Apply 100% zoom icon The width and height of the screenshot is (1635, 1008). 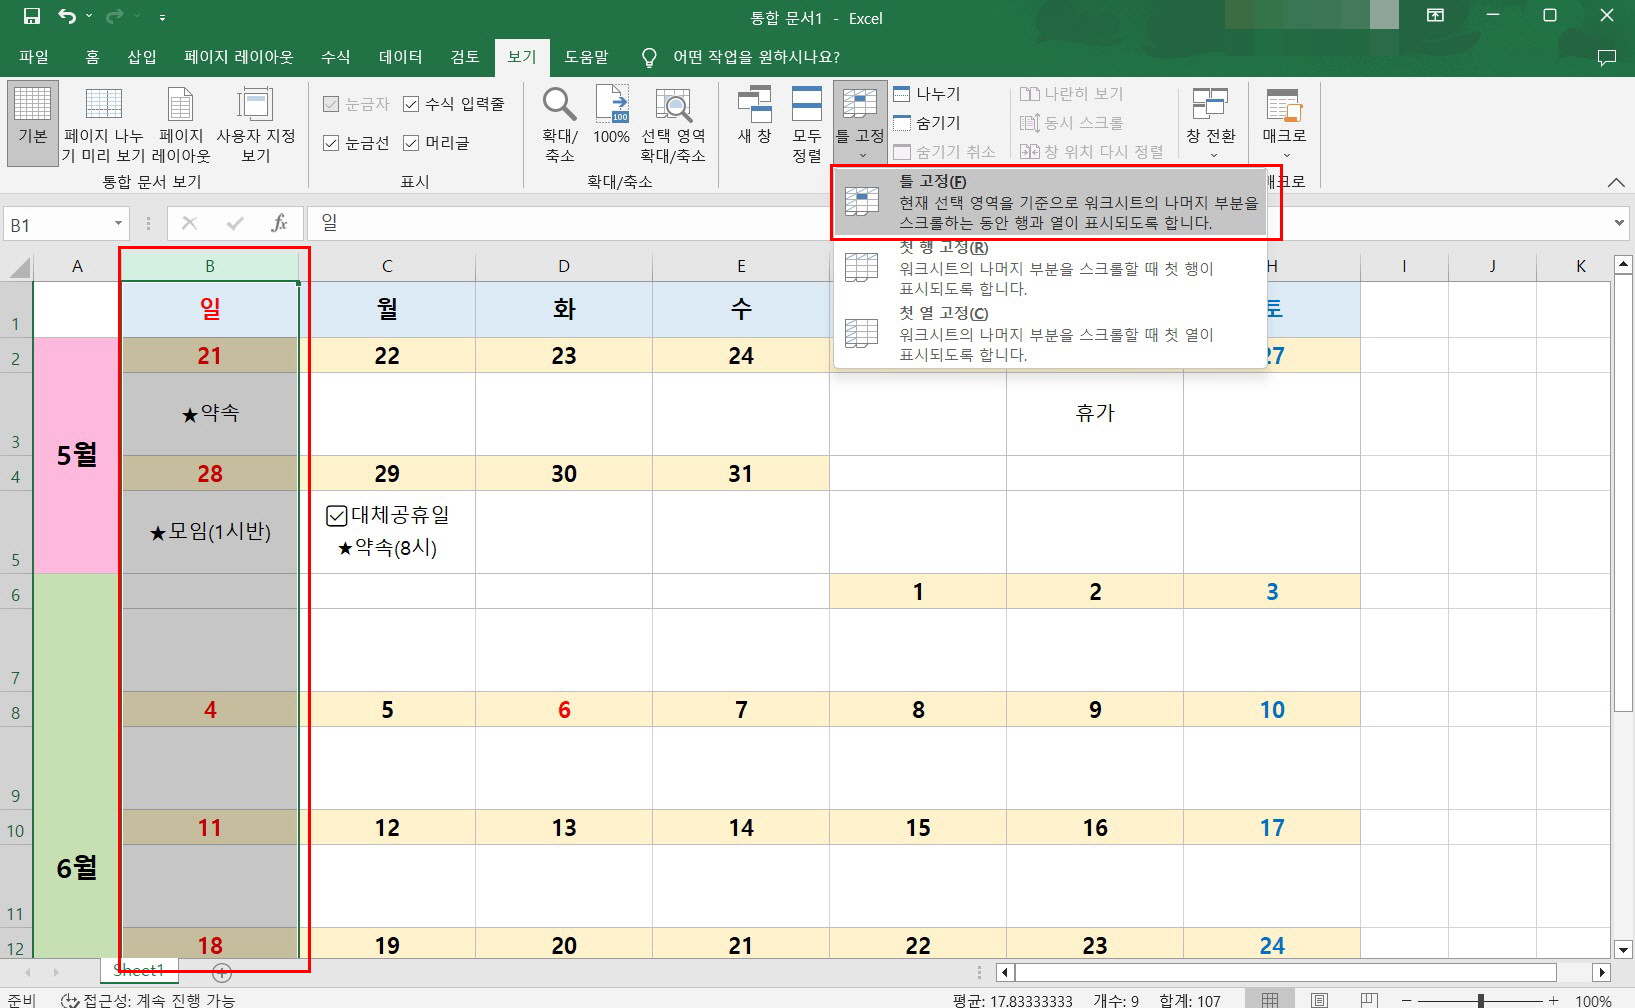(x=611, y=120)
